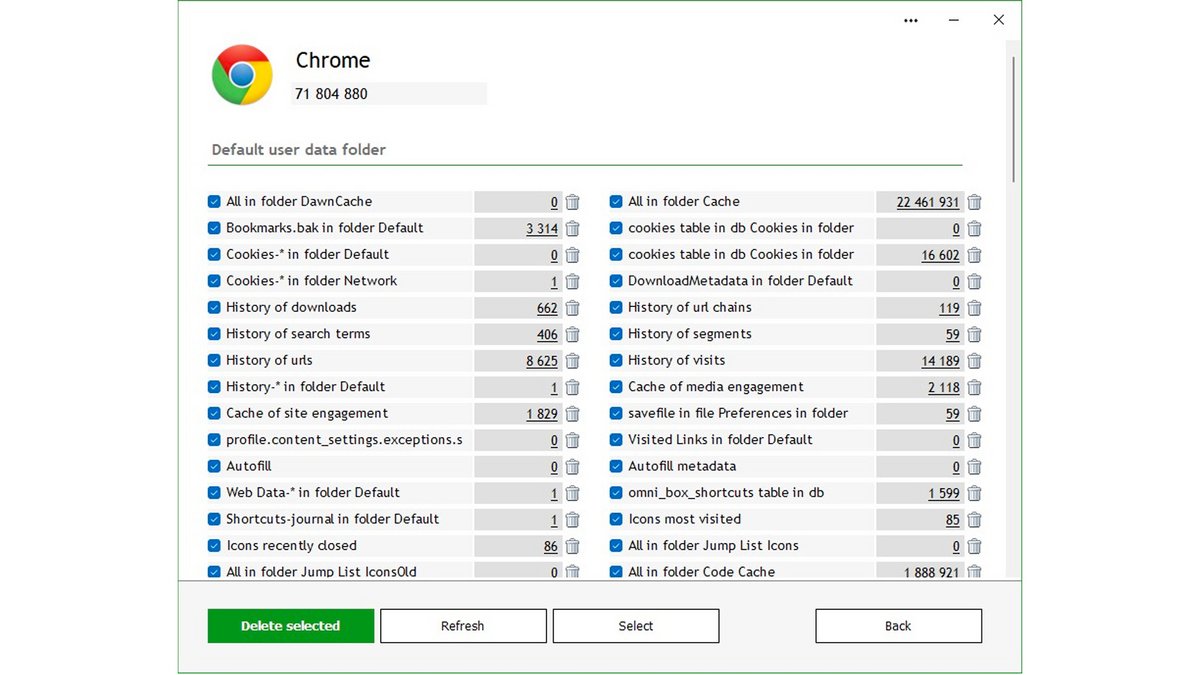Click the Chrome logo icon
1200x675 pixels.
point(241,74)
